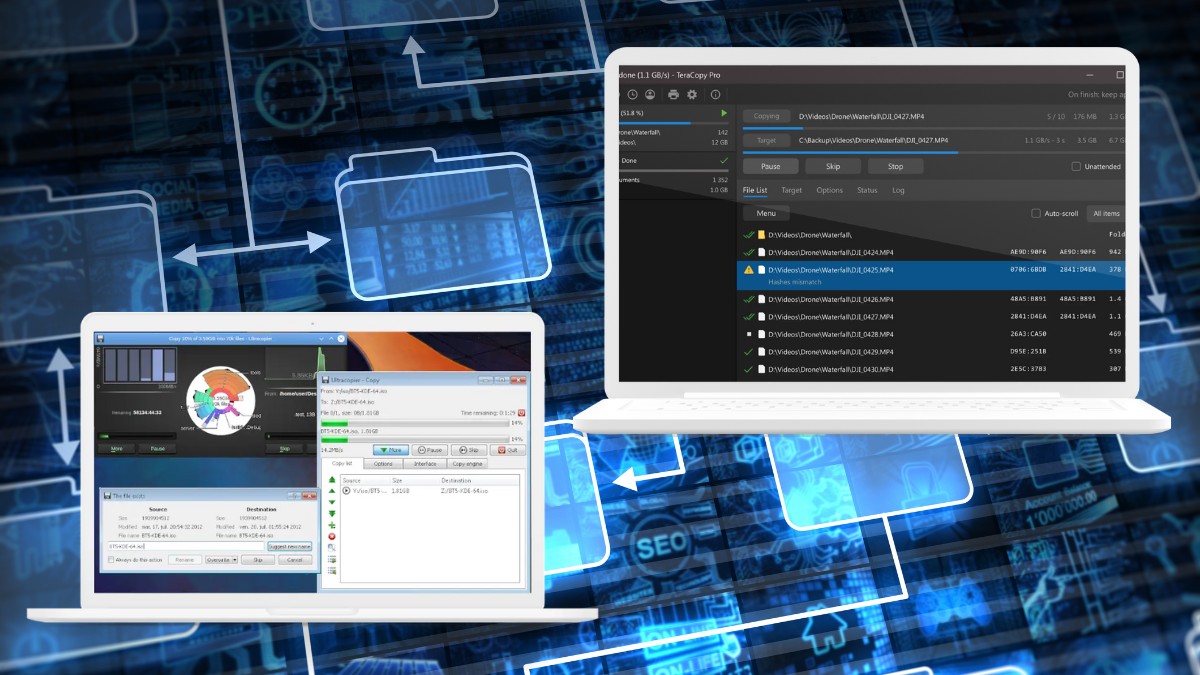The width and height of the screenshot is (1200, 675).
Task: Toggle the Auto-scroll checkbox
Action: click(1036, 213)
